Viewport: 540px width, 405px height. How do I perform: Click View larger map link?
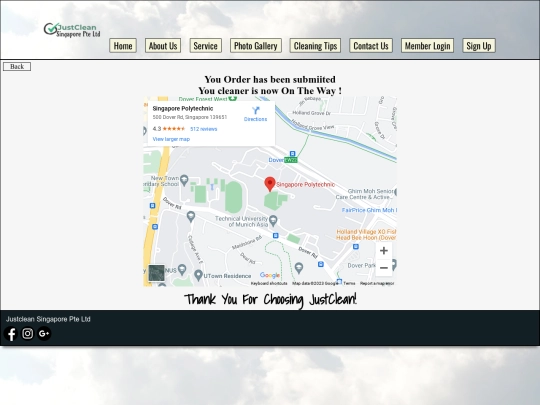(x=171, y=139)
